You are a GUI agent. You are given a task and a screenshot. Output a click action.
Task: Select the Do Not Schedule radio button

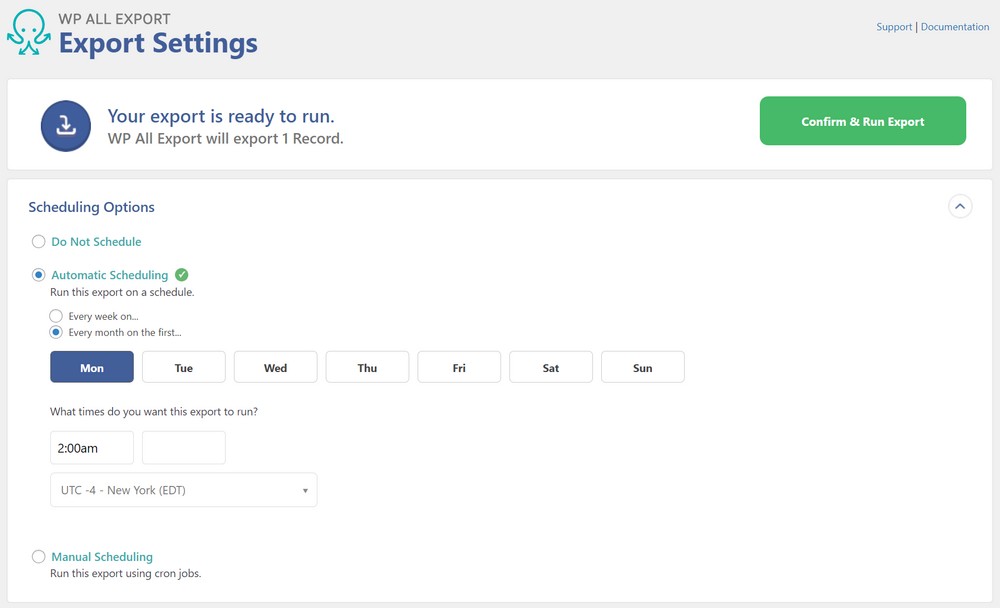(x=38, y=242)
